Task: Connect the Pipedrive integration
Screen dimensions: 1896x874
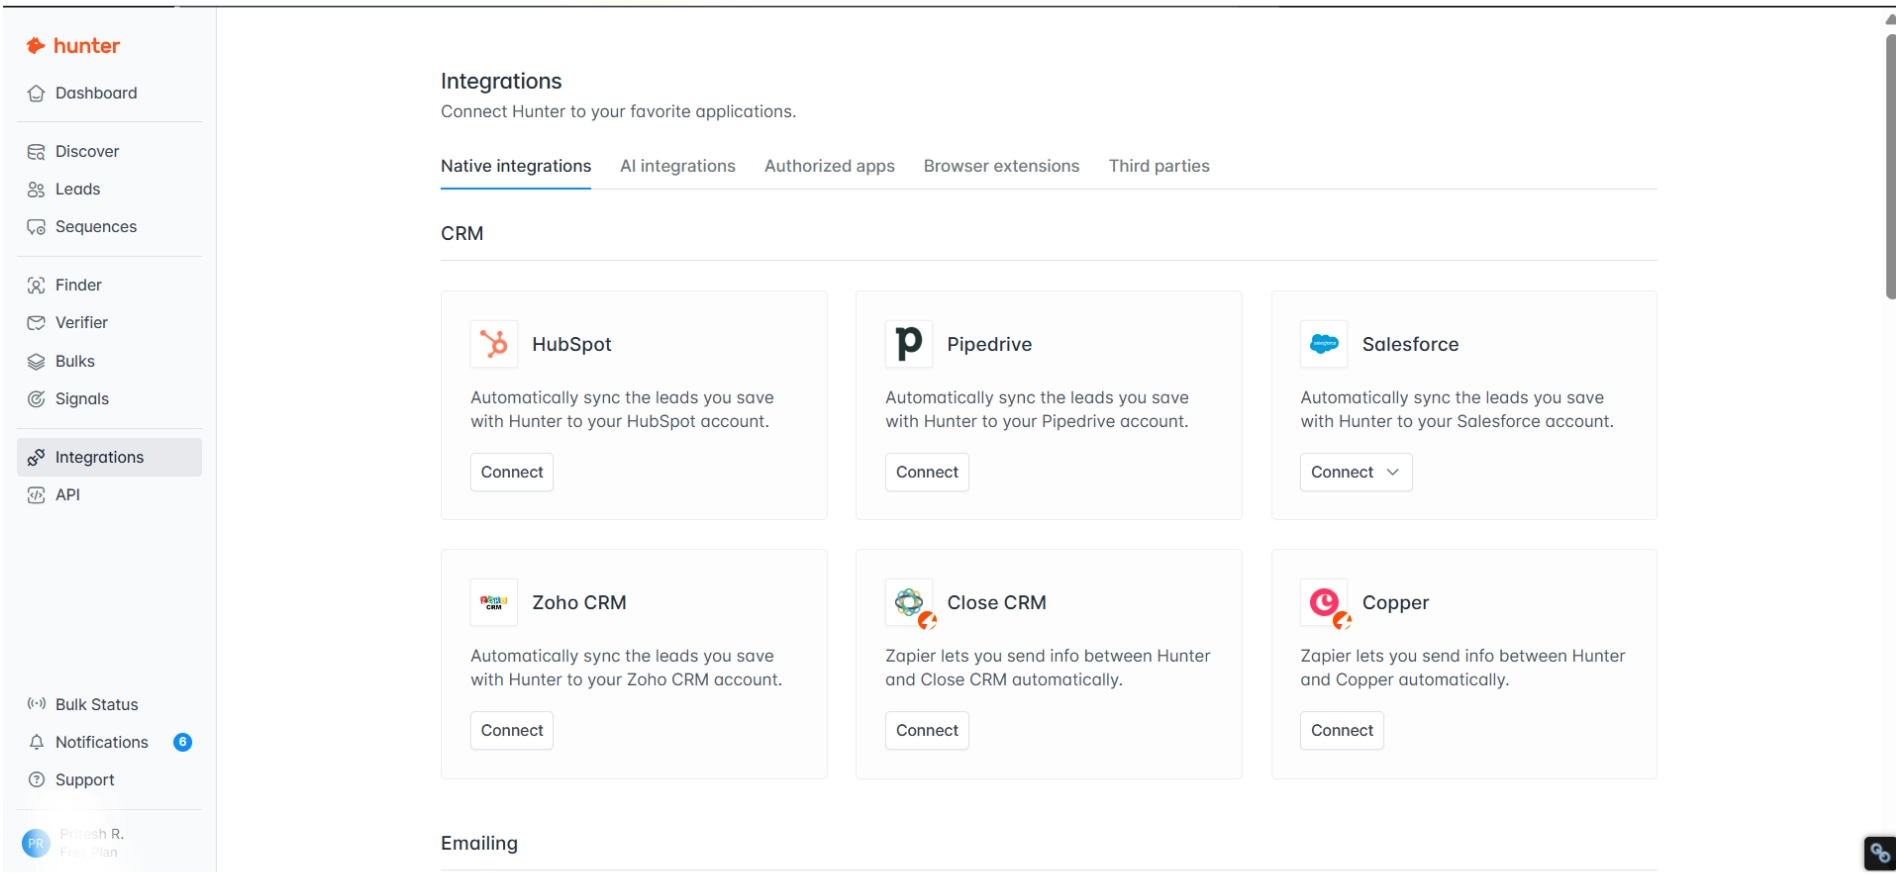Action: 927,472
